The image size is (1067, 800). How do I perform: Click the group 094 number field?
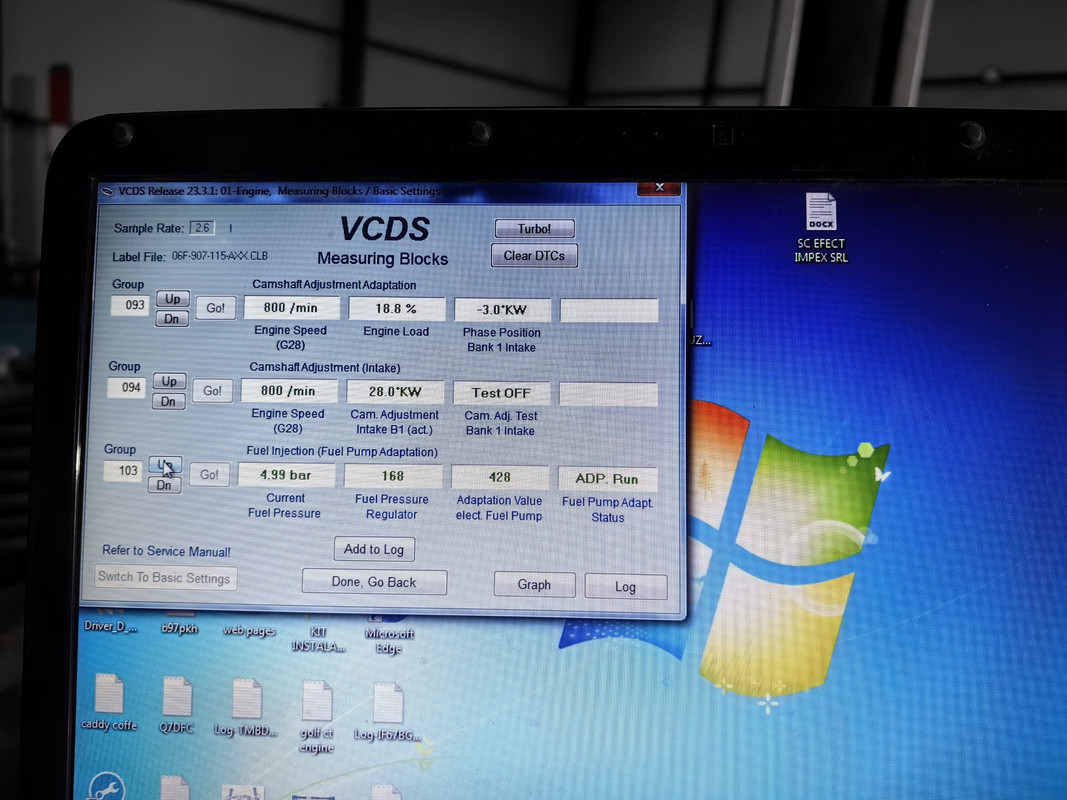point(127,388)
